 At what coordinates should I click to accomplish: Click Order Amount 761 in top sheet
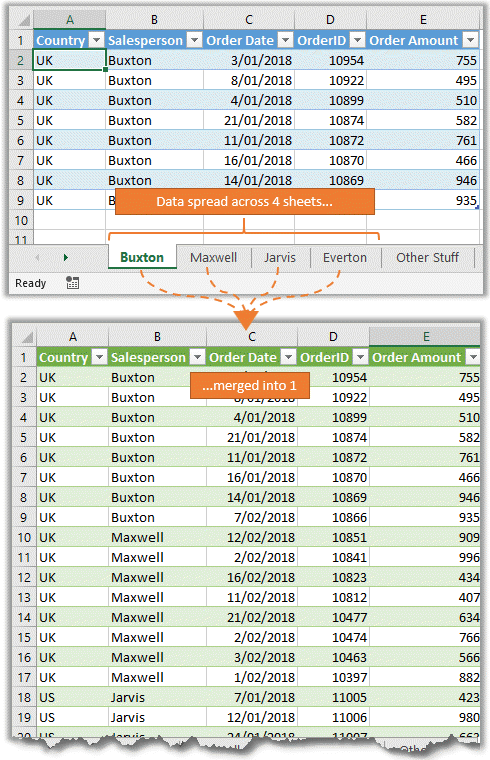[x=423, y=141]
